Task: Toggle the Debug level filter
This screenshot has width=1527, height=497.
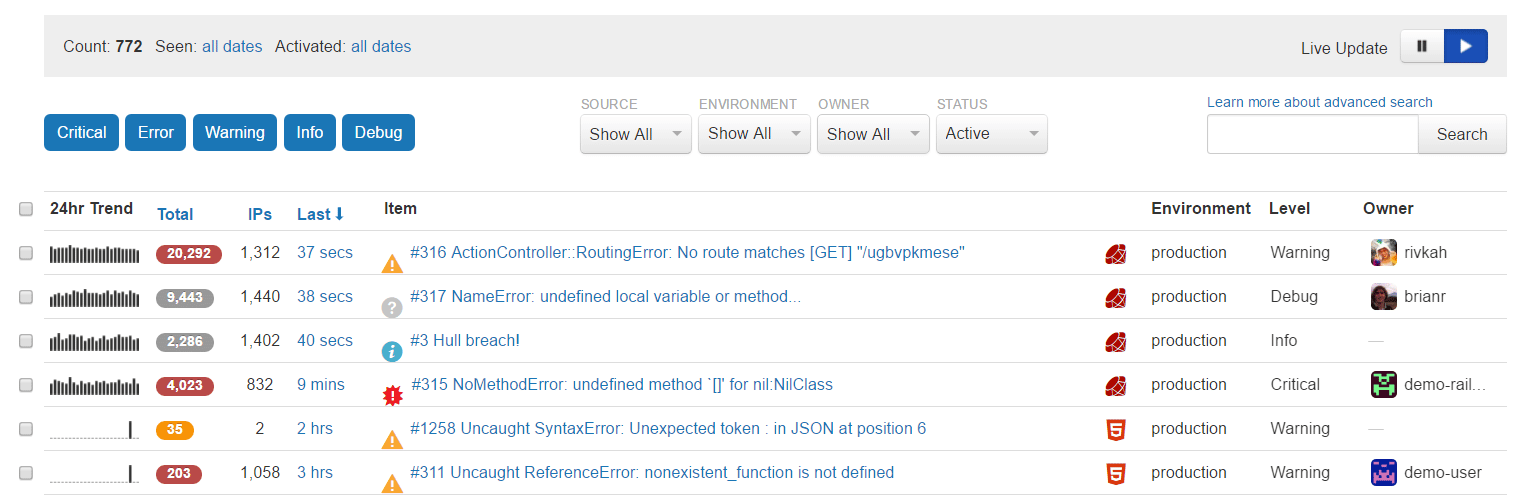Action: click(x=378, y=133)
